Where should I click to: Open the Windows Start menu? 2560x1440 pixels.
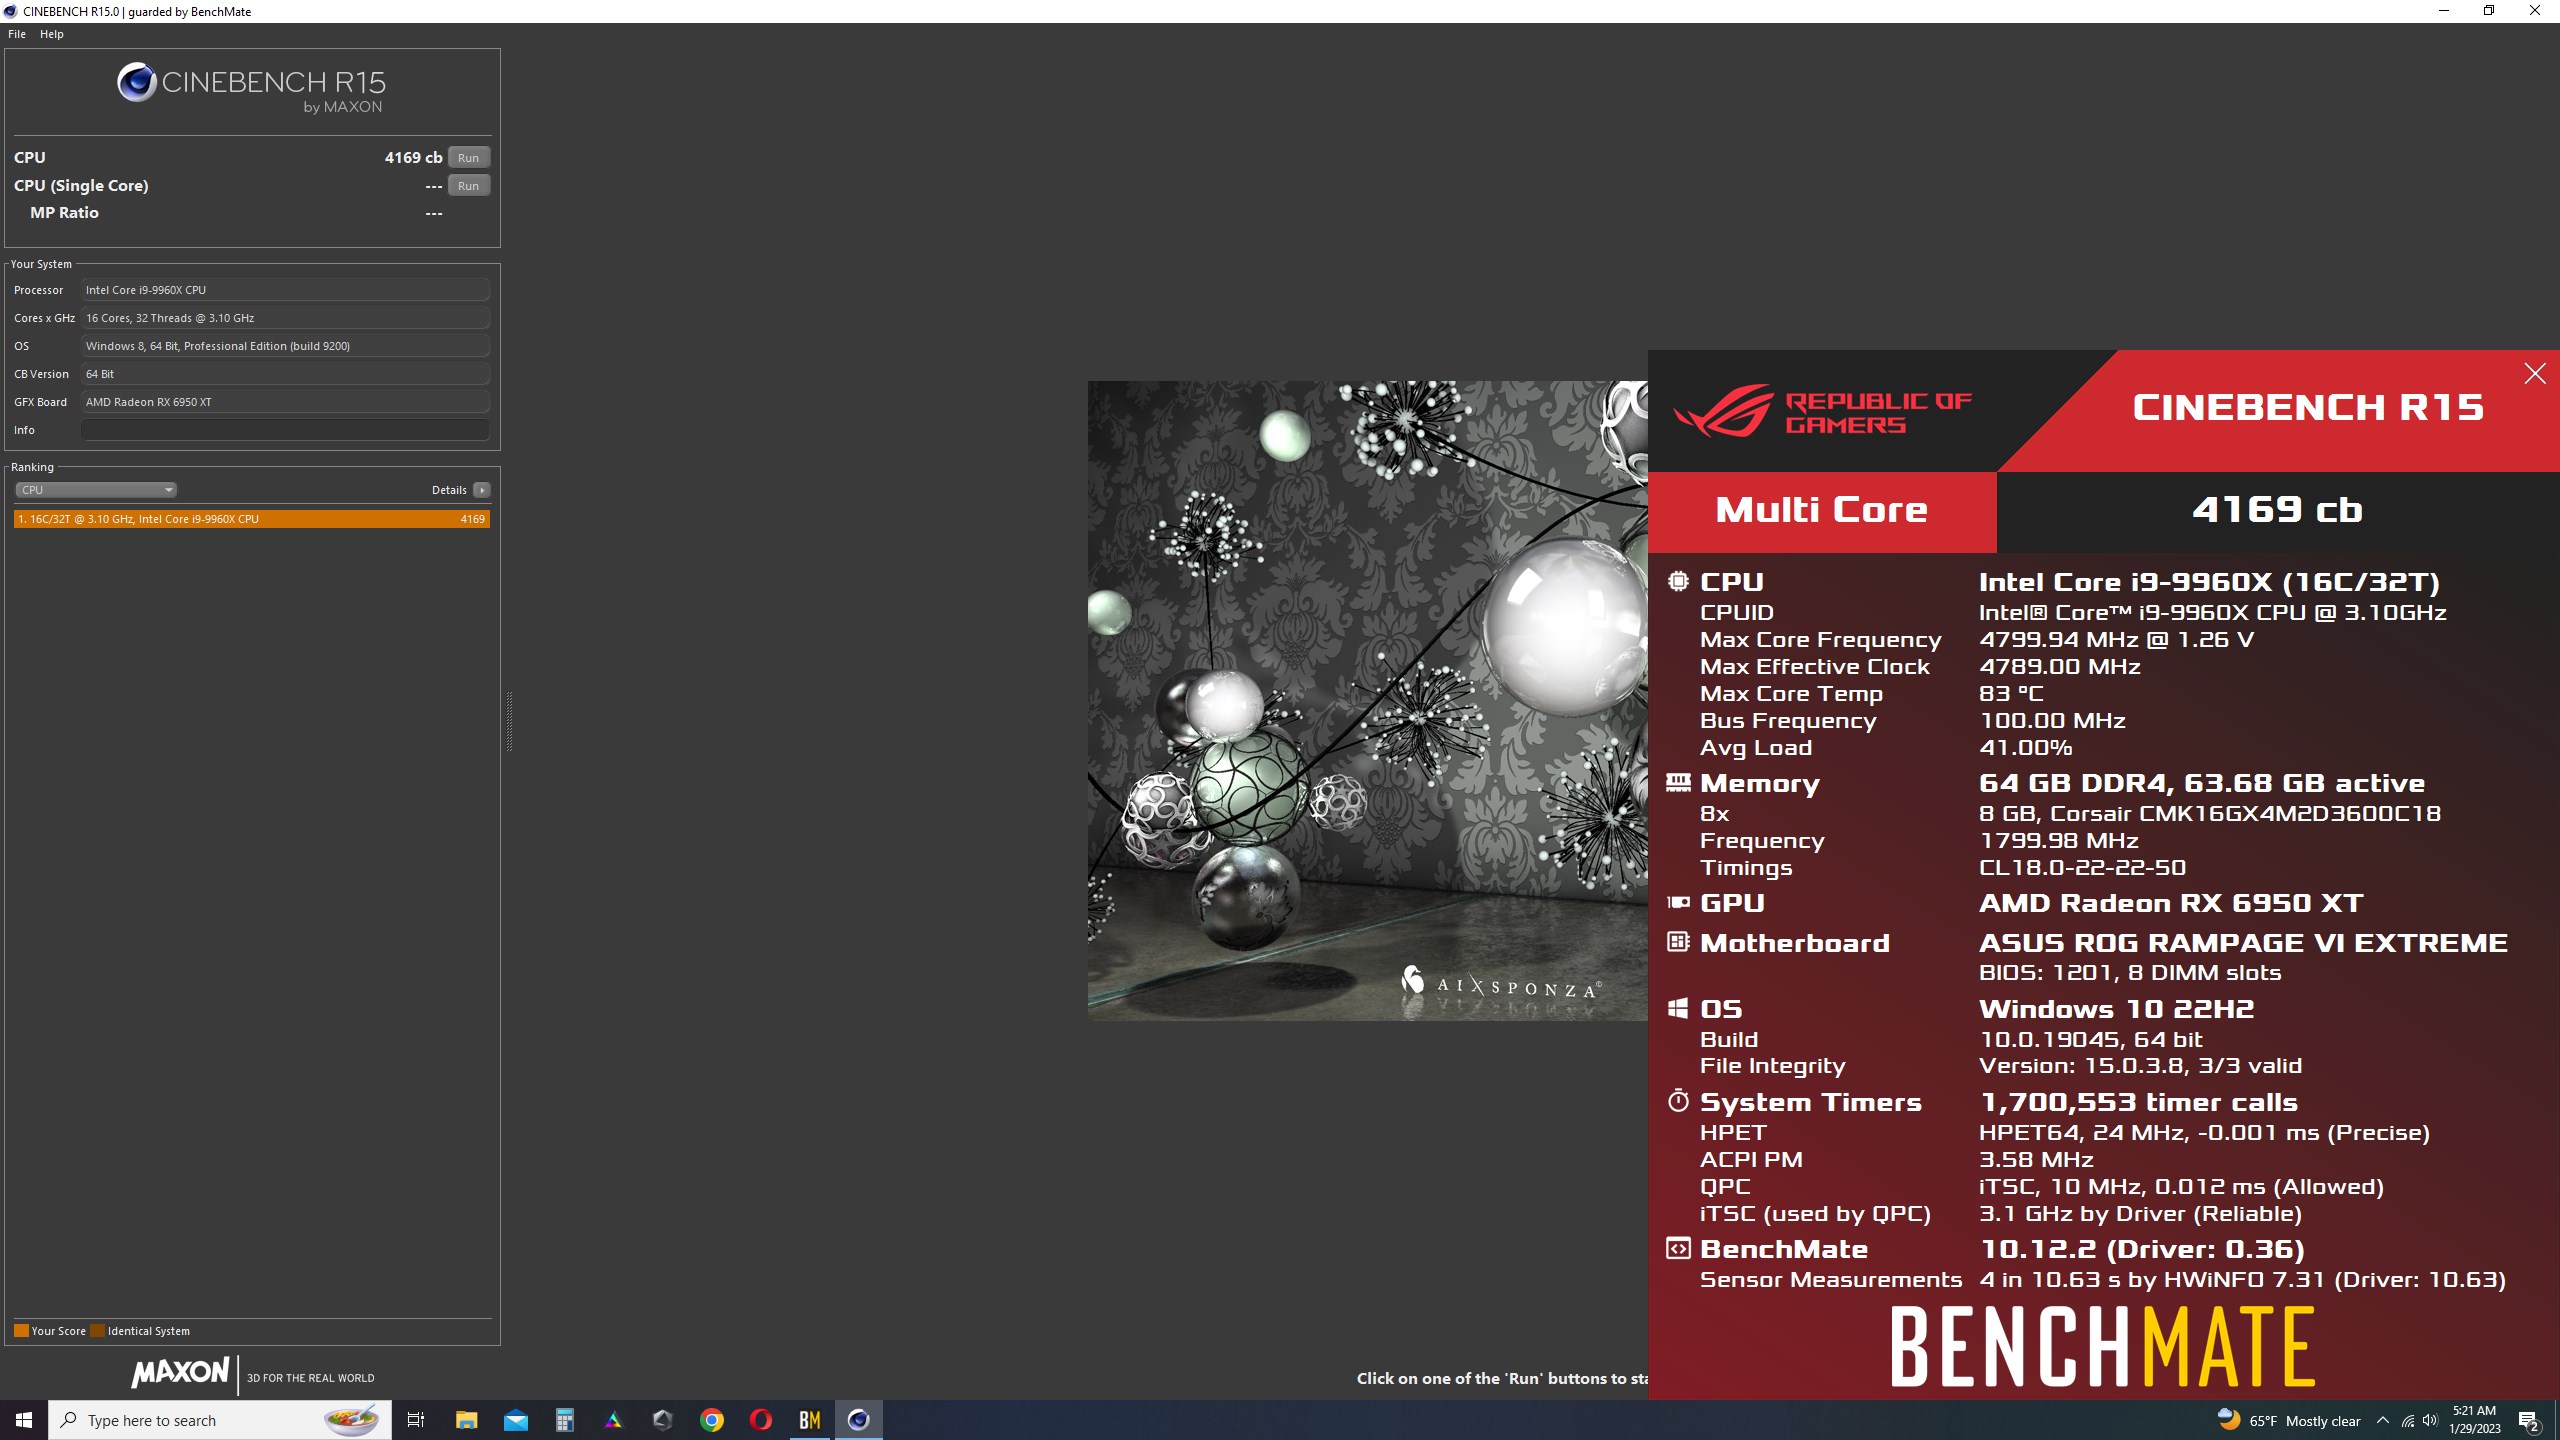click(x=24, y=1420)
